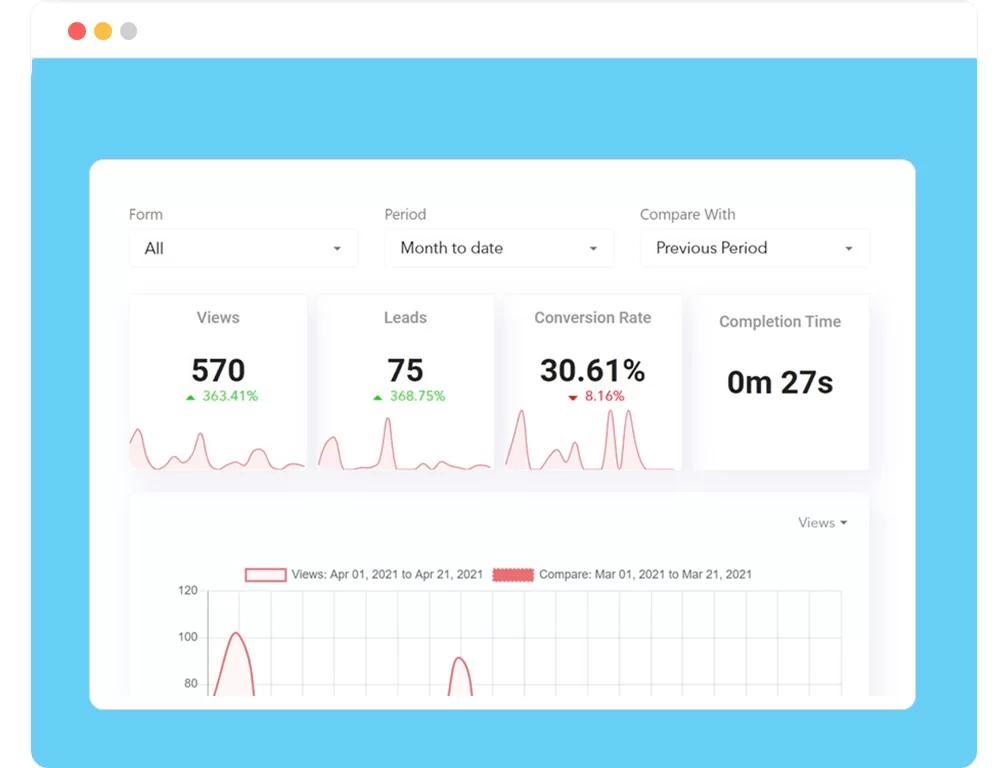Open the Form dropdown showing All

pos(243,248)
